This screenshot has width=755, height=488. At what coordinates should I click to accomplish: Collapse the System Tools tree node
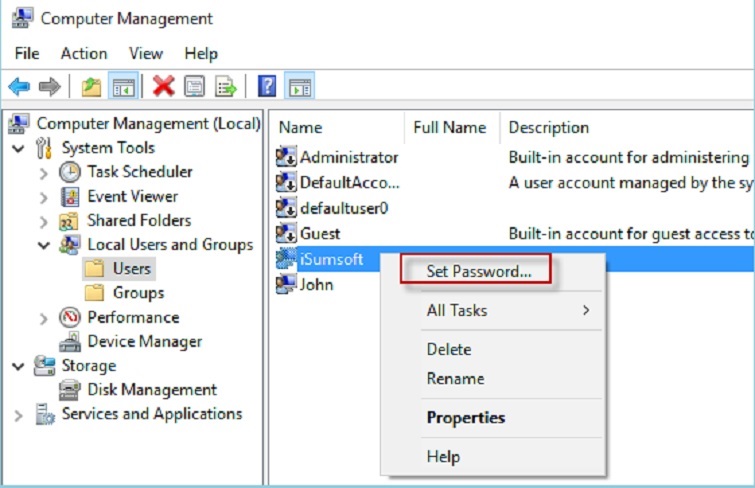(x=19, y=148)
